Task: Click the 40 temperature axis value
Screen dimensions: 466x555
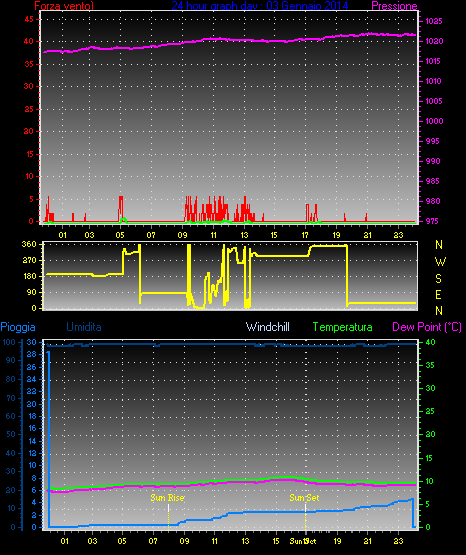Action: 430,342
